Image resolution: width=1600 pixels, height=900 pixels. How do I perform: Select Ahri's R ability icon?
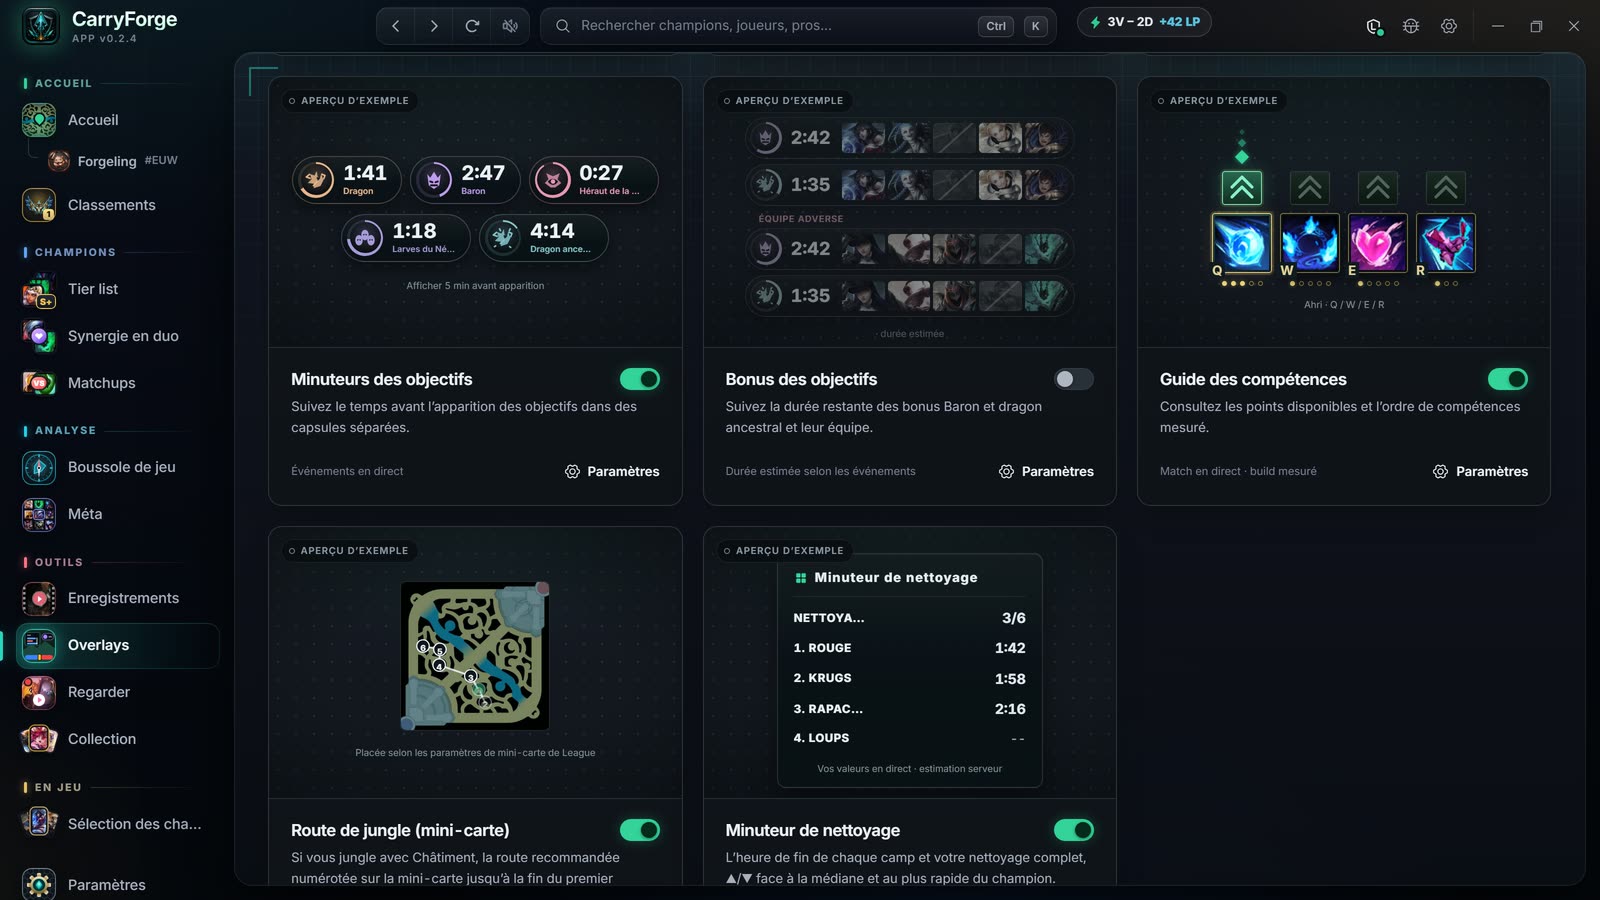click(1446, 243)
